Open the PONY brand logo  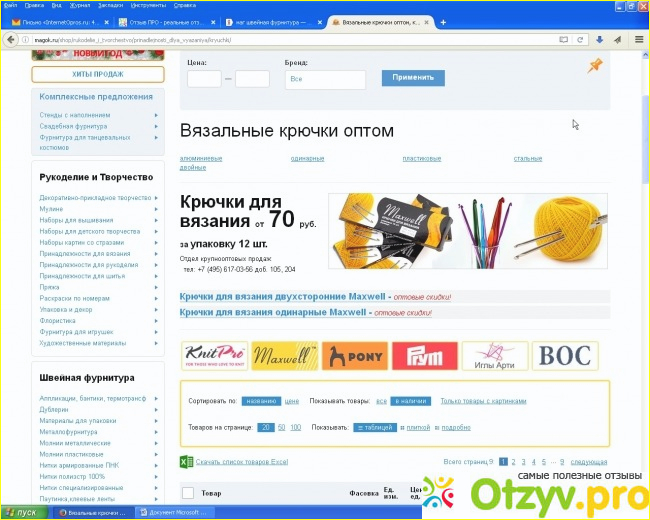353,355
